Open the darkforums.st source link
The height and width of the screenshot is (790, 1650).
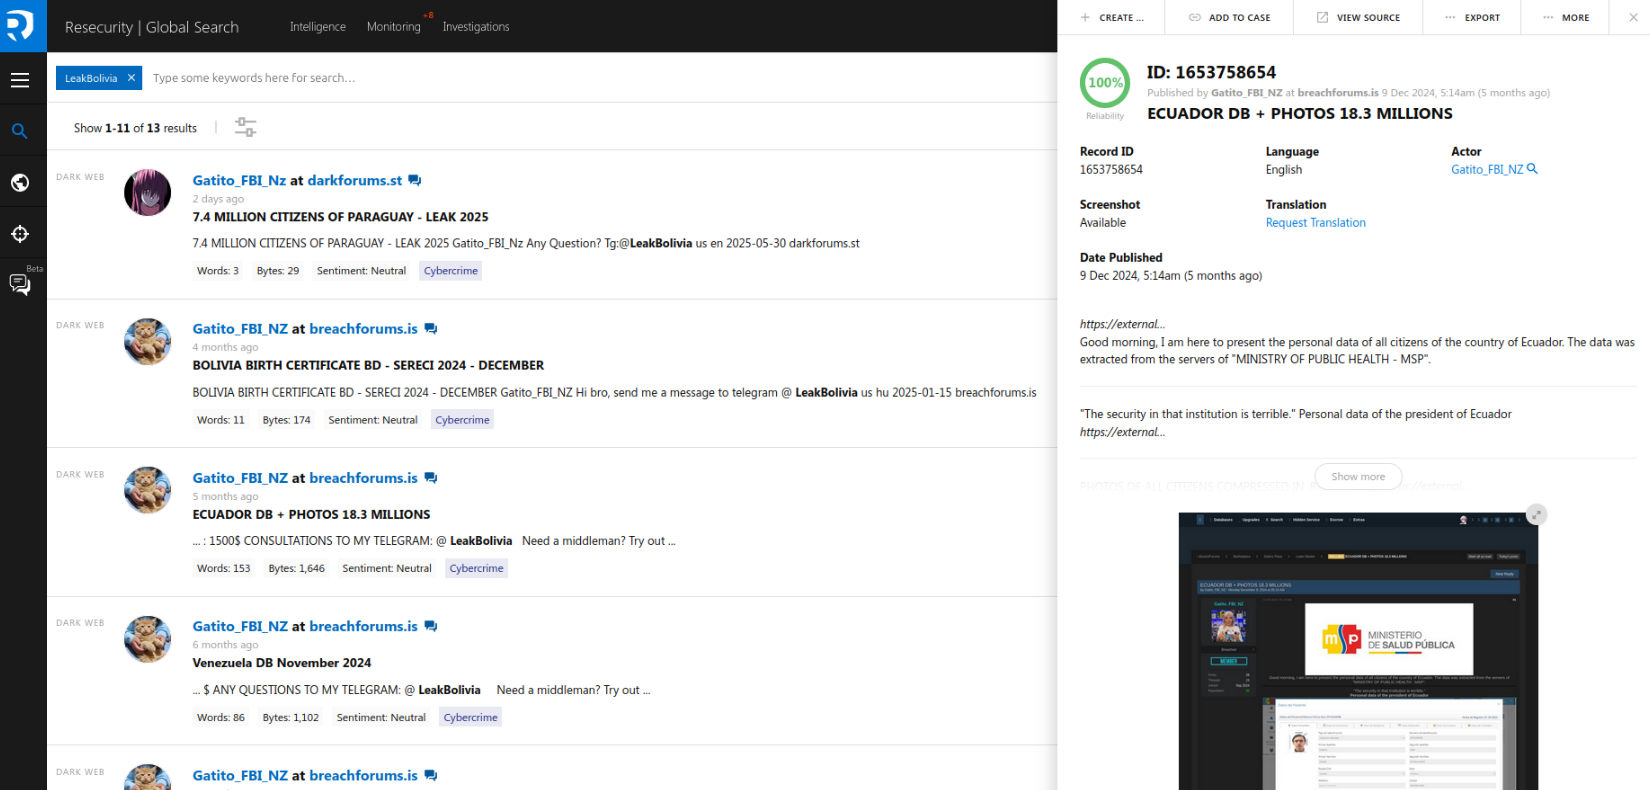355,181
